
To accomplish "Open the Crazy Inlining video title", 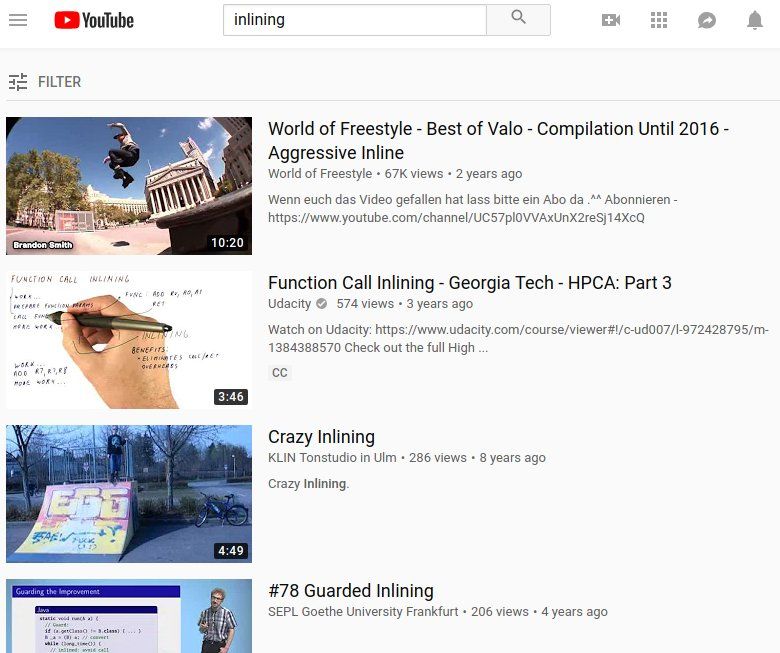I will 321,437.
